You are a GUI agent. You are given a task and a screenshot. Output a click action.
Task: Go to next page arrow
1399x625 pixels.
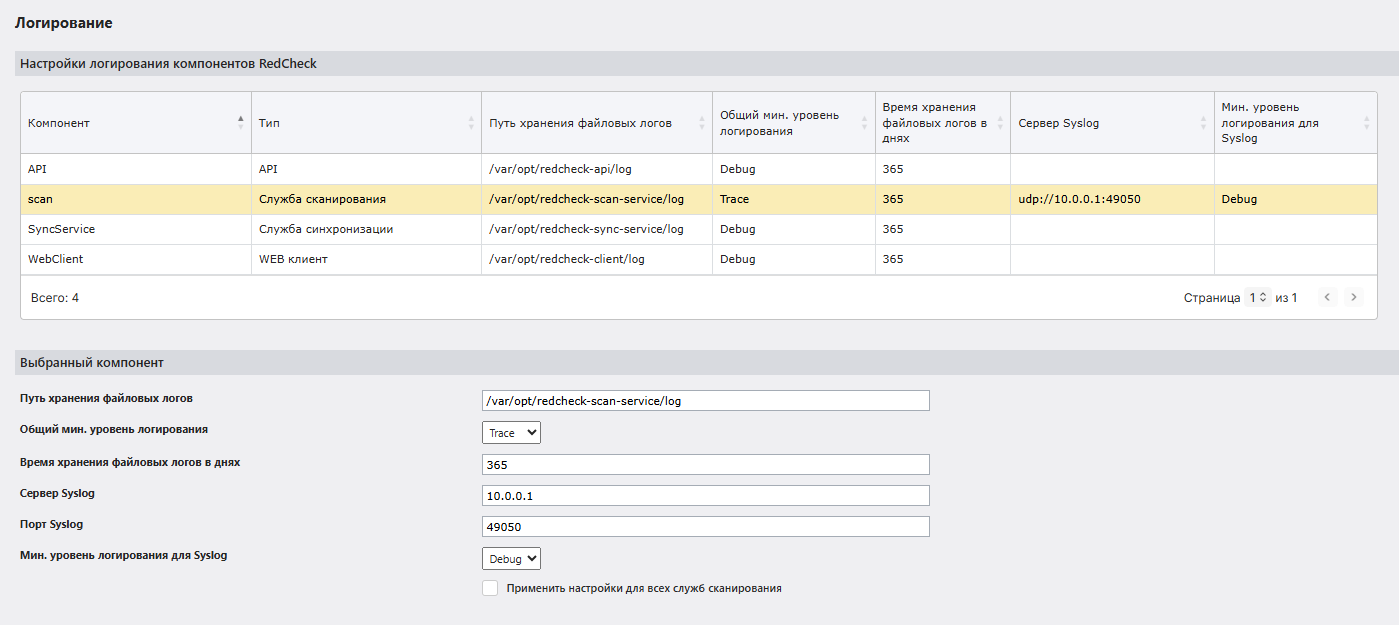click(x=1353, y=297)
